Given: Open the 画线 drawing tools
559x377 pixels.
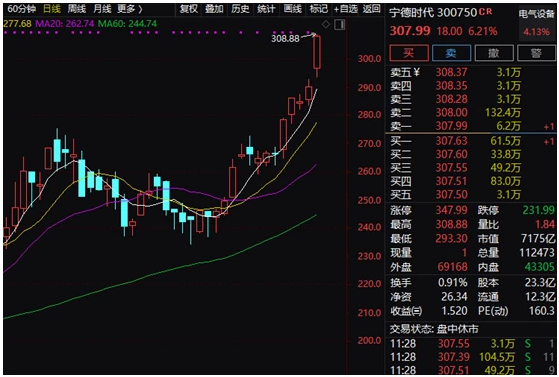Looking at the screenshot, I should 293,9.
